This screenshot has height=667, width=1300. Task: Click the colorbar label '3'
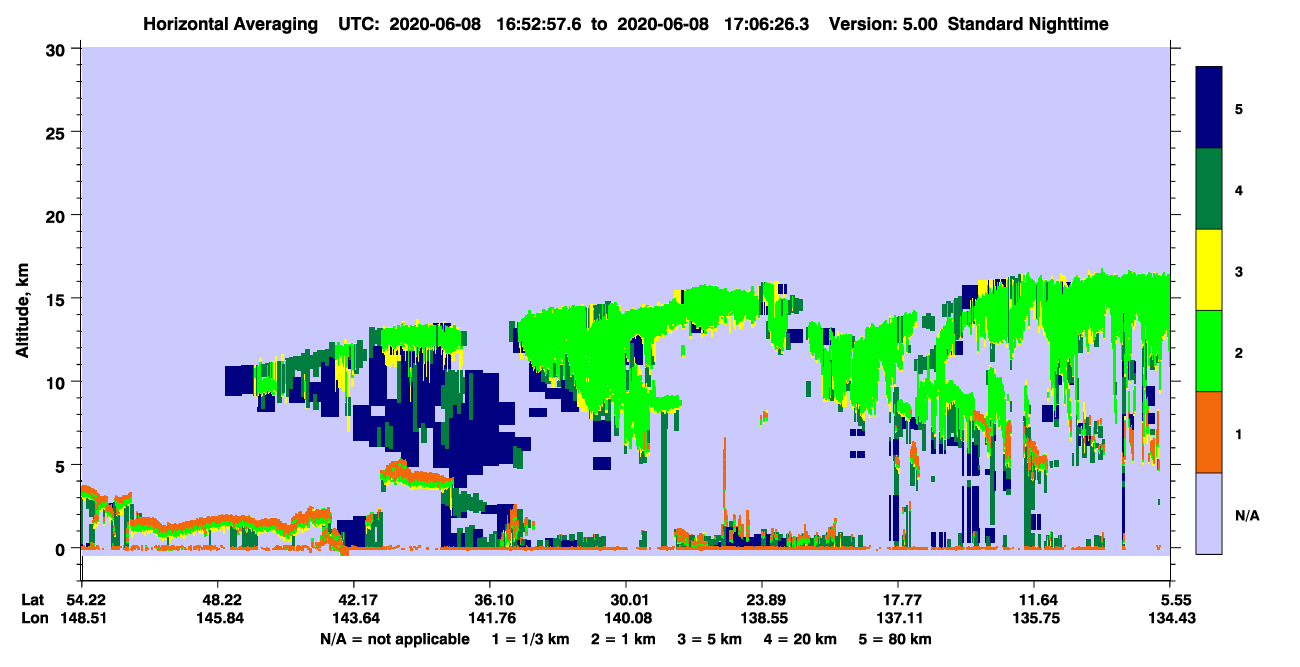(1239, 271)
